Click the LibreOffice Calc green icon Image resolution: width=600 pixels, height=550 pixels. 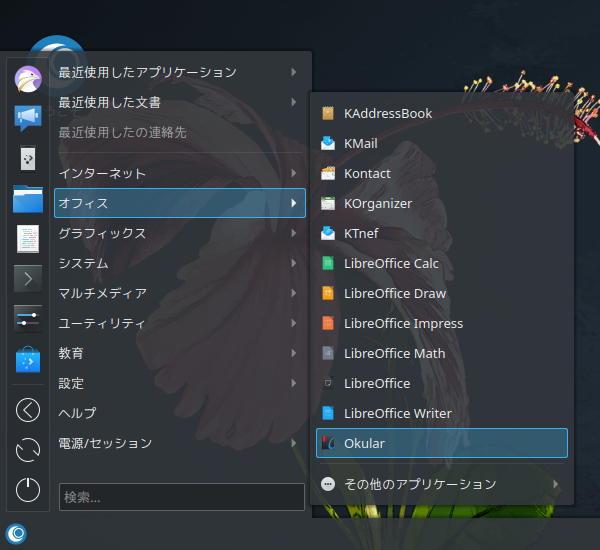[328, 263]
